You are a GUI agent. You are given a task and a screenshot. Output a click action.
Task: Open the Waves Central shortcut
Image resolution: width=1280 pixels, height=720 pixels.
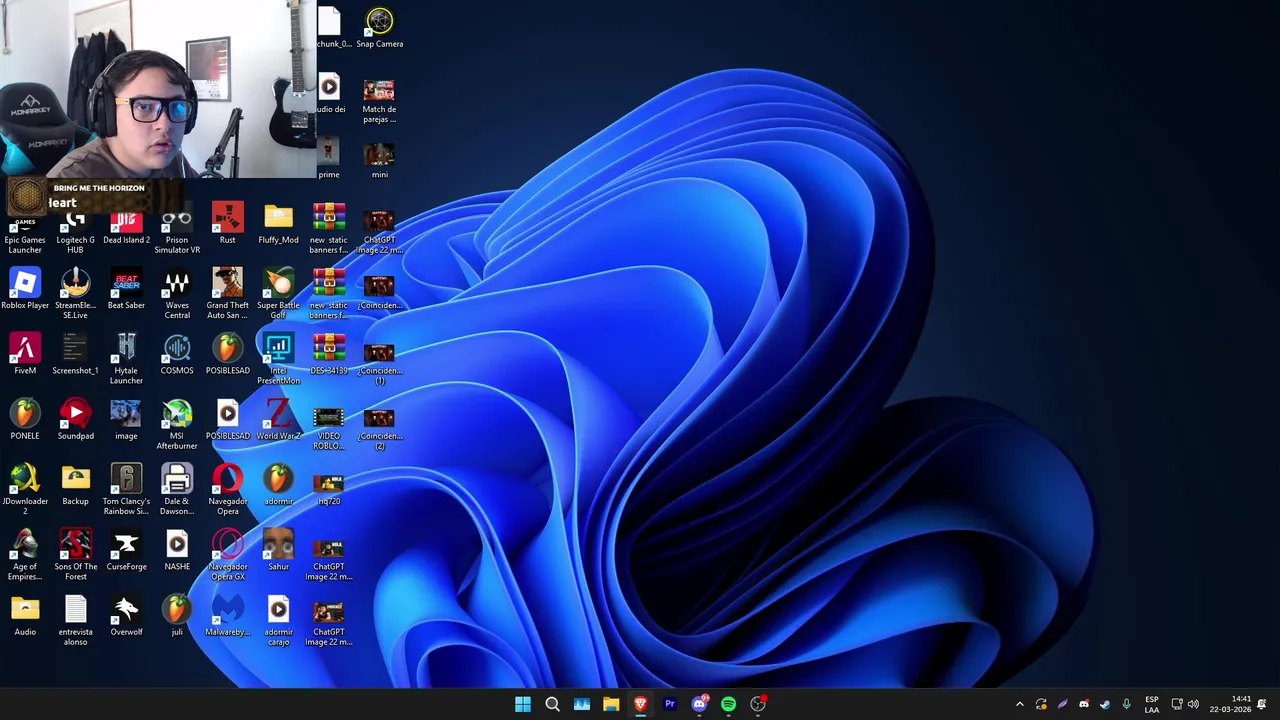(x=177, y=294)
